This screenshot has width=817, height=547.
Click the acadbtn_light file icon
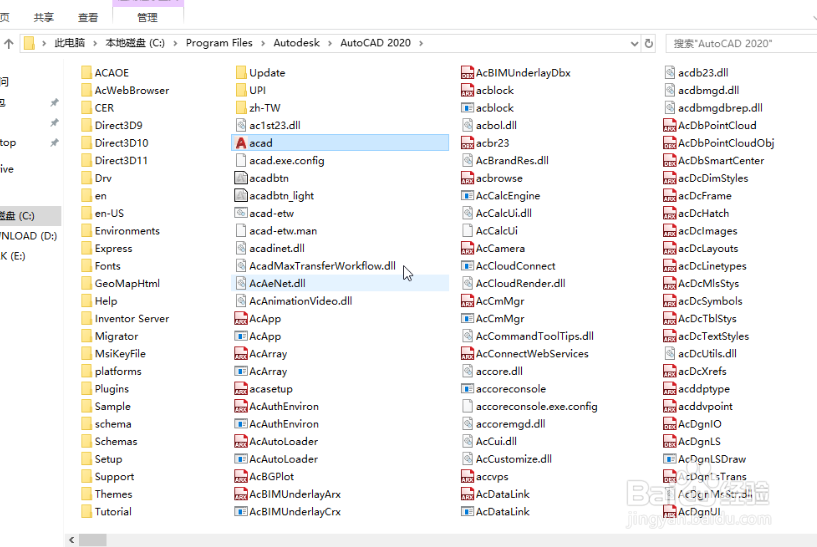241,196
